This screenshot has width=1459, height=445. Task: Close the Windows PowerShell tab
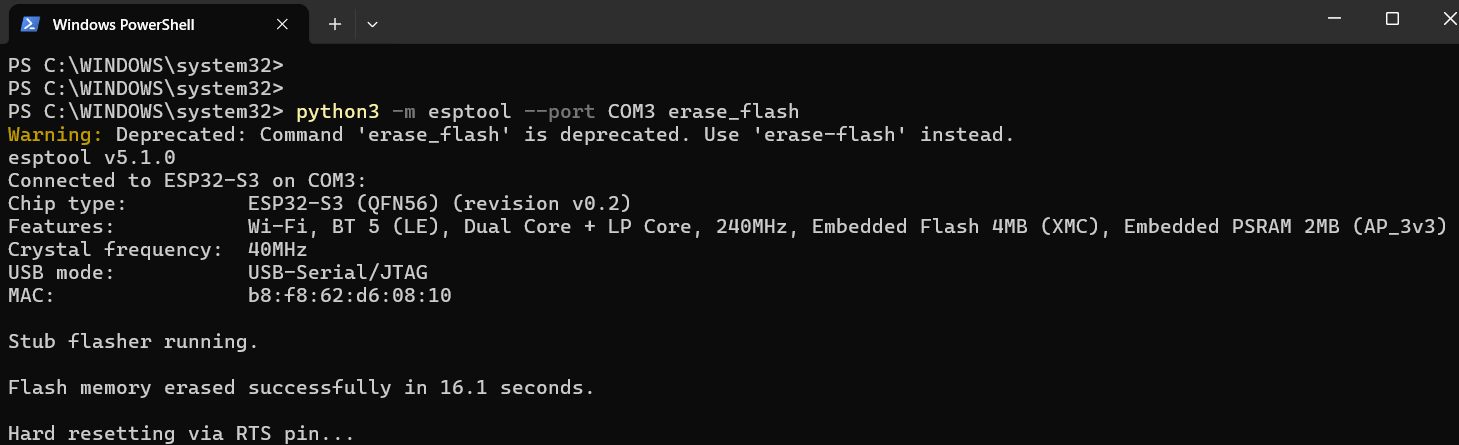(283, 24)
